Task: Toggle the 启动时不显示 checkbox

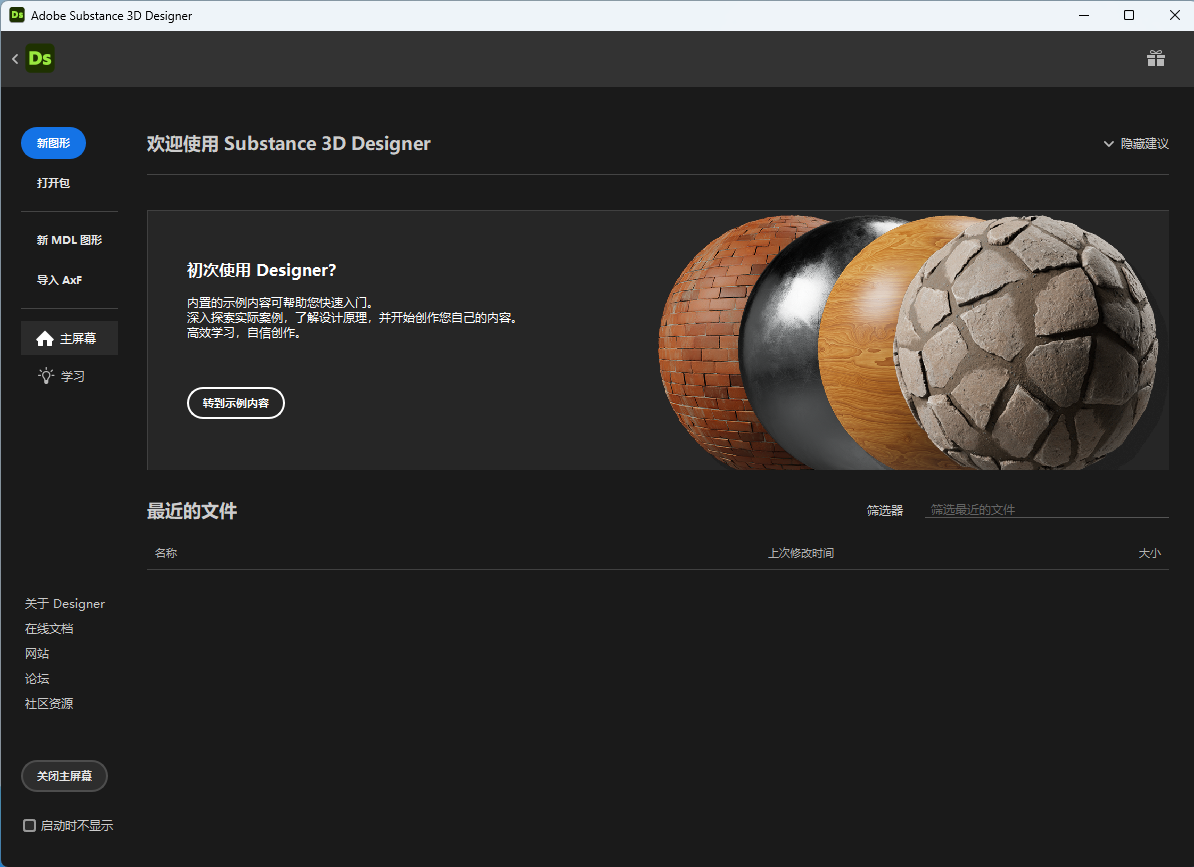Action: [30, 825]
